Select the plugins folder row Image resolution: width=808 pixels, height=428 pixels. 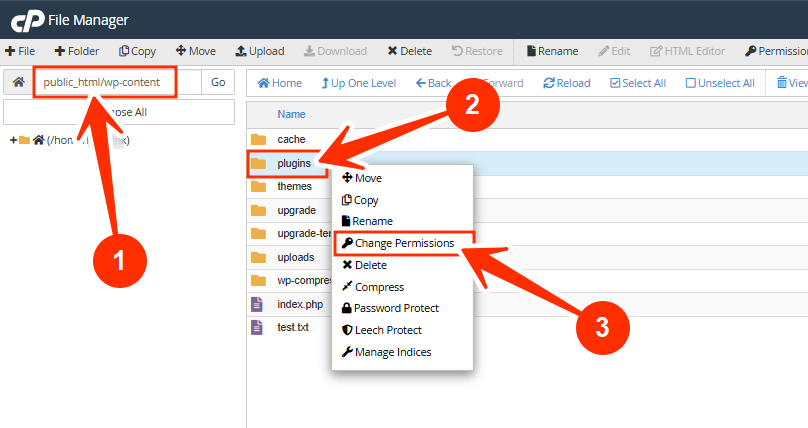pos(527,163)
